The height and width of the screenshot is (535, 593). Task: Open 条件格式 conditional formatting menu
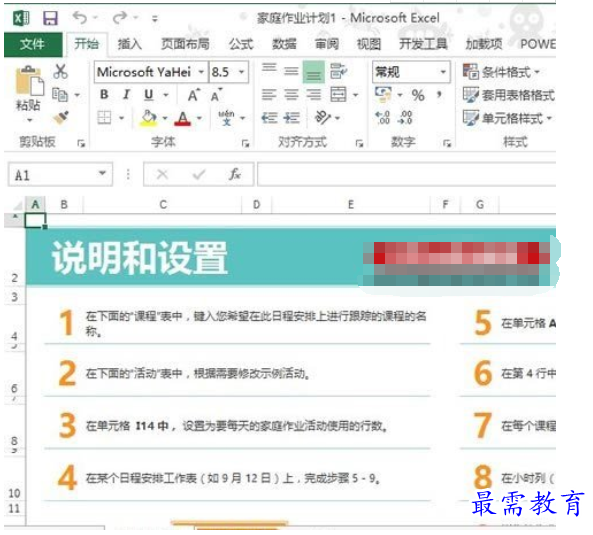click(x=501, y=71)
